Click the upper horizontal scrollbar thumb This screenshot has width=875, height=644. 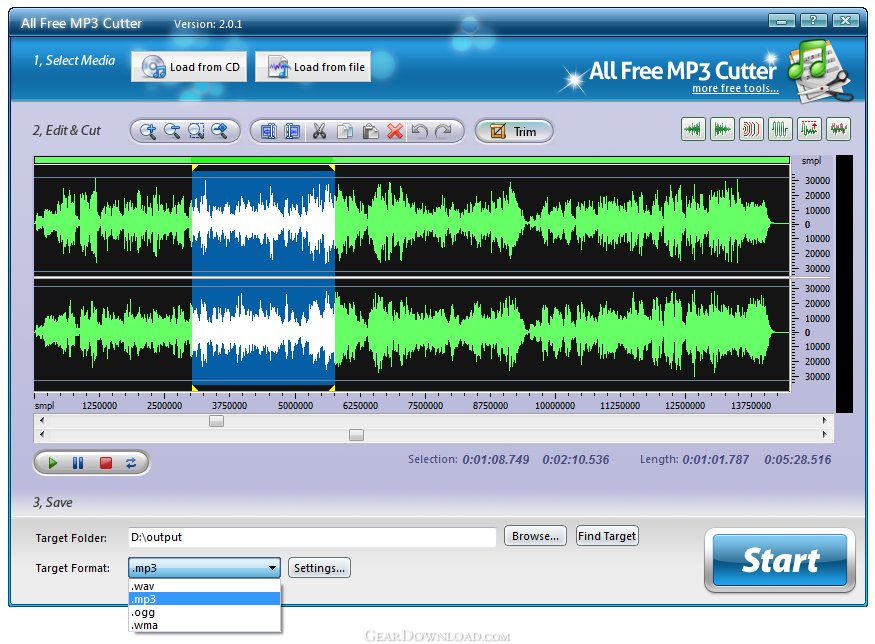[217, 421]
